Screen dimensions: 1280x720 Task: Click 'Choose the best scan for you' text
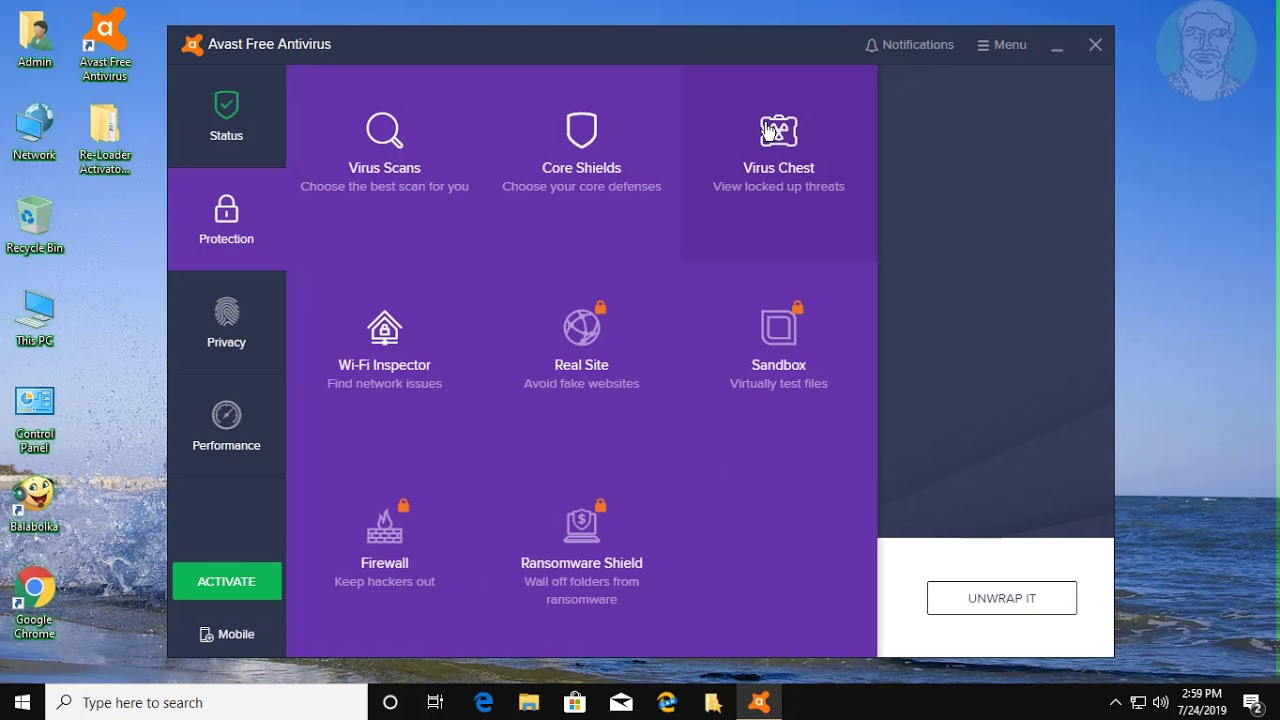[384, 186]
